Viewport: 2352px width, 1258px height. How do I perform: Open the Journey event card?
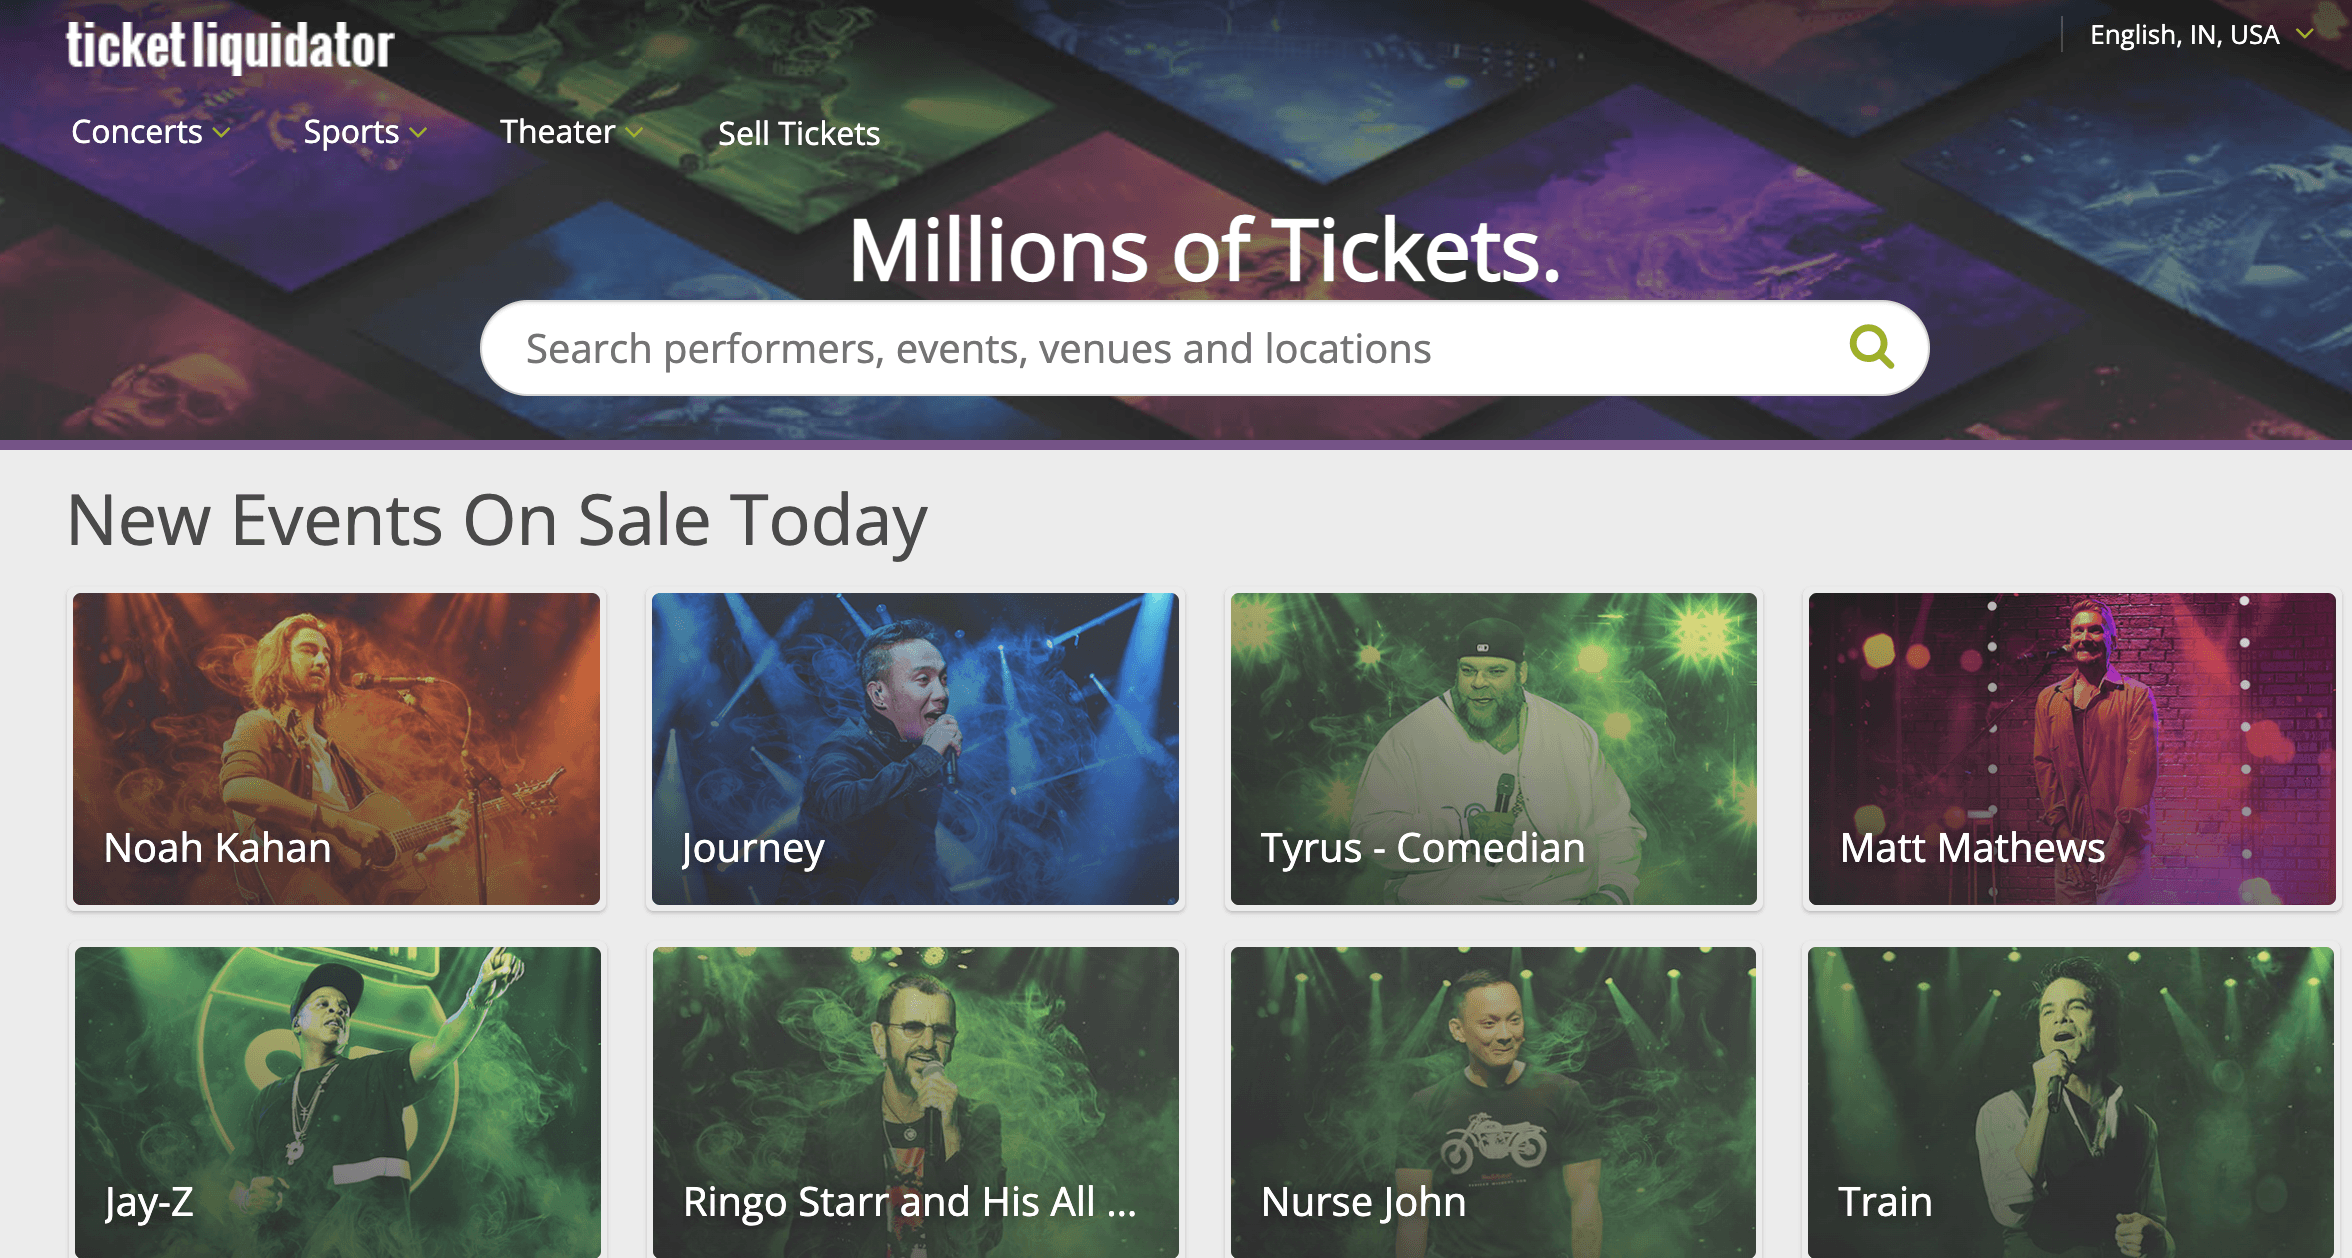click(x=915, y=749)
